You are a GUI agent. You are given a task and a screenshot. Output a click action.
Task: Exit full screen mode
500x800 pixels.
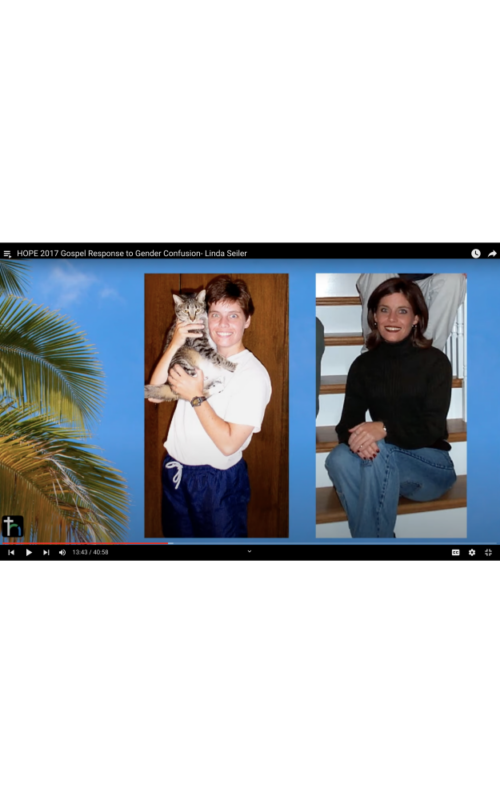(x=488, y=552)
